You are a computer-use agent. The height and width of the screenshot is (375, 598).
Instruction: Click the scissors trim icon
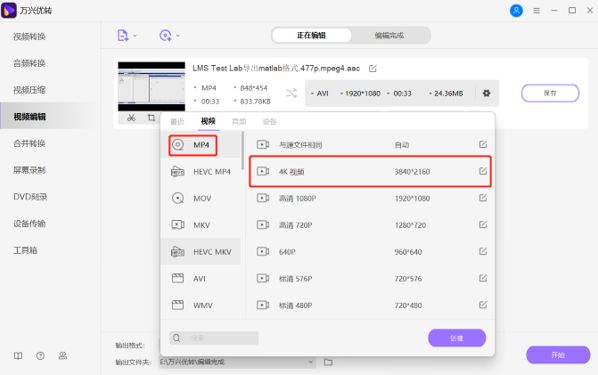coord(131,118)
